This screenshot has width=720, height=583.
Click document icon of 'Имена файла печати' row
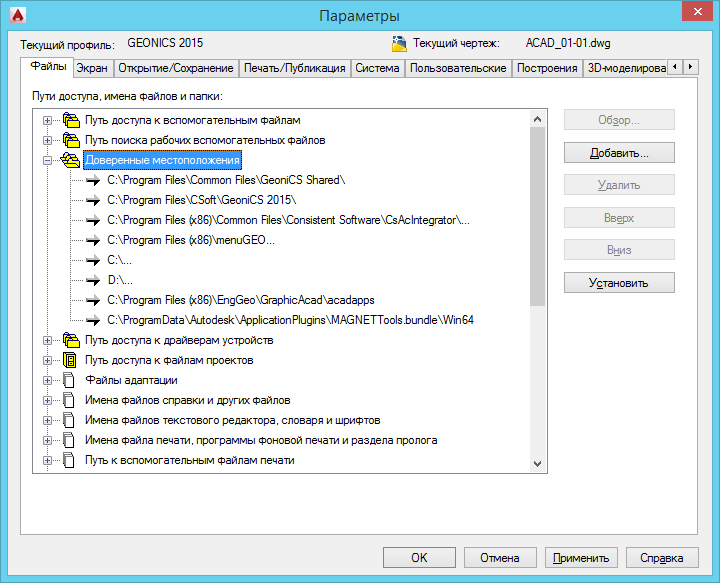(69, 440)
